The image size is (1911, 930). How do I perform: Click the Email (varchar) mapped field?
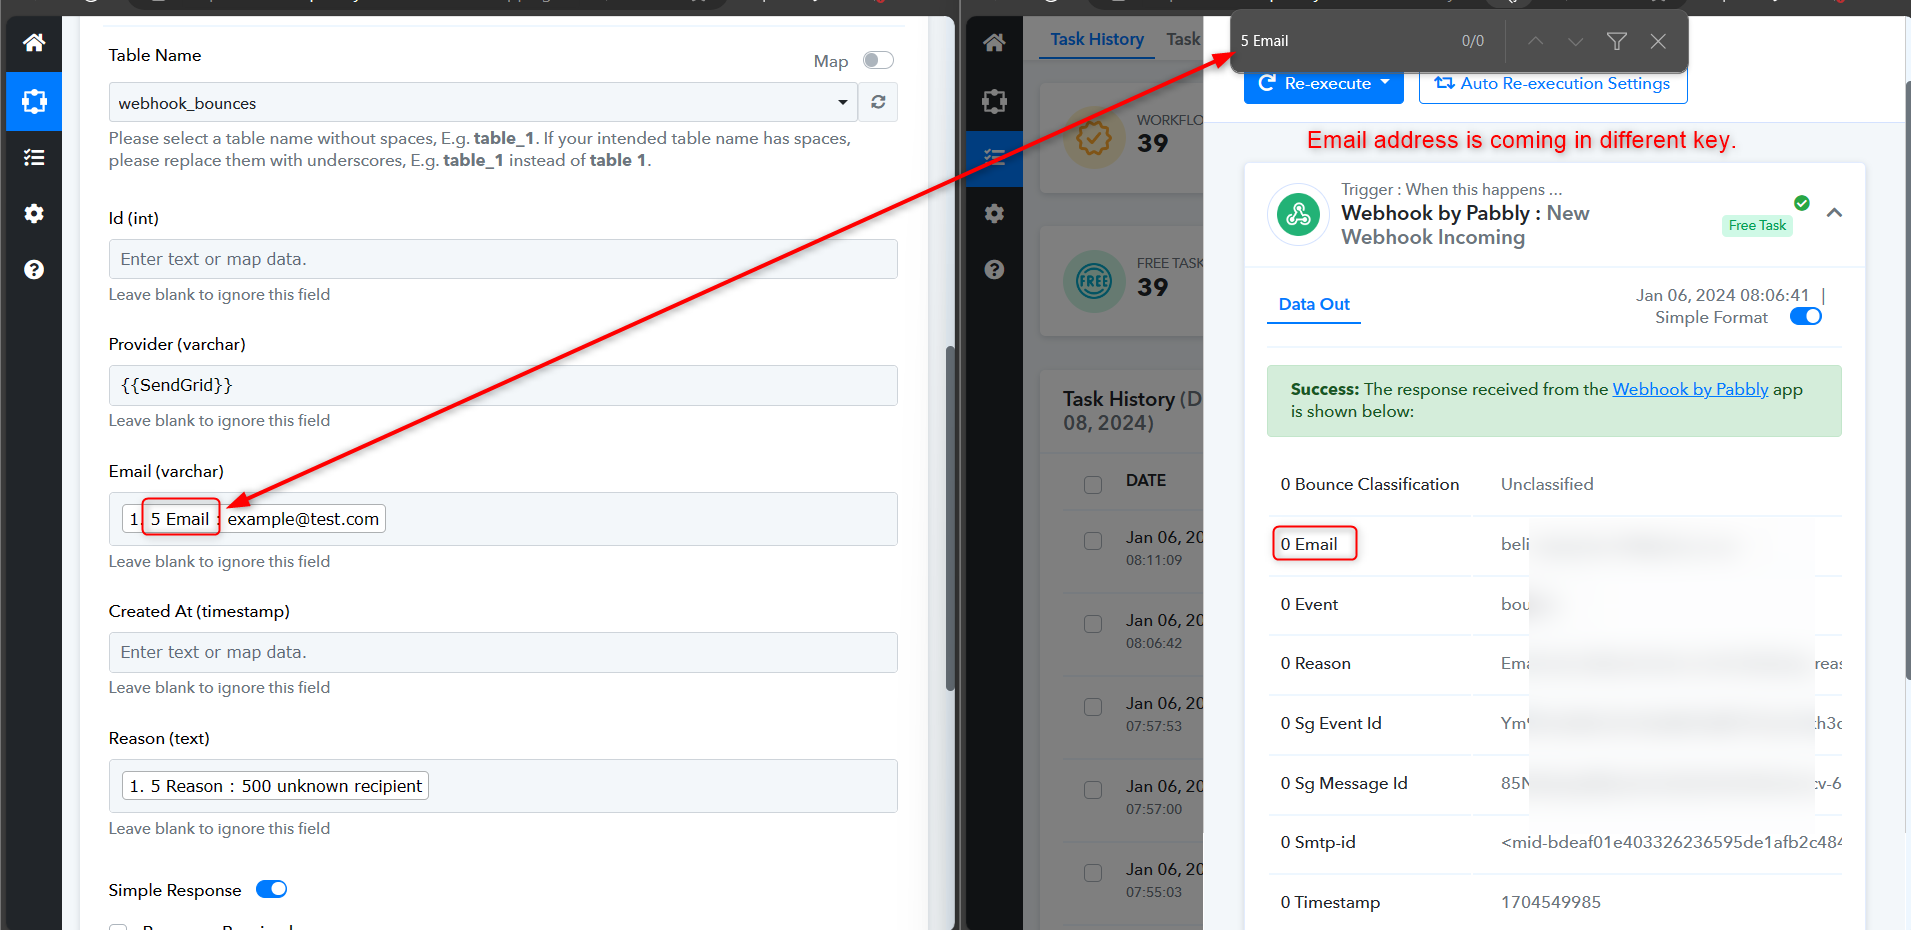pyautogui.click(x=503, y=519)
